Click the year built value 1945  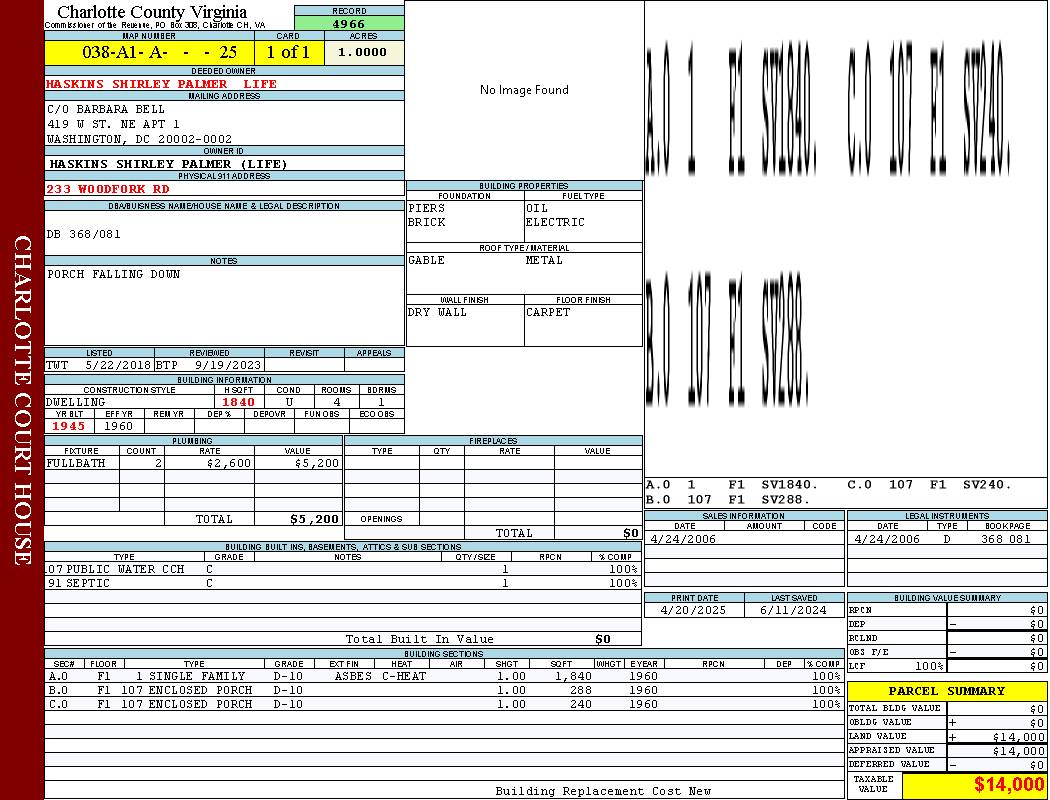(69, 426)
